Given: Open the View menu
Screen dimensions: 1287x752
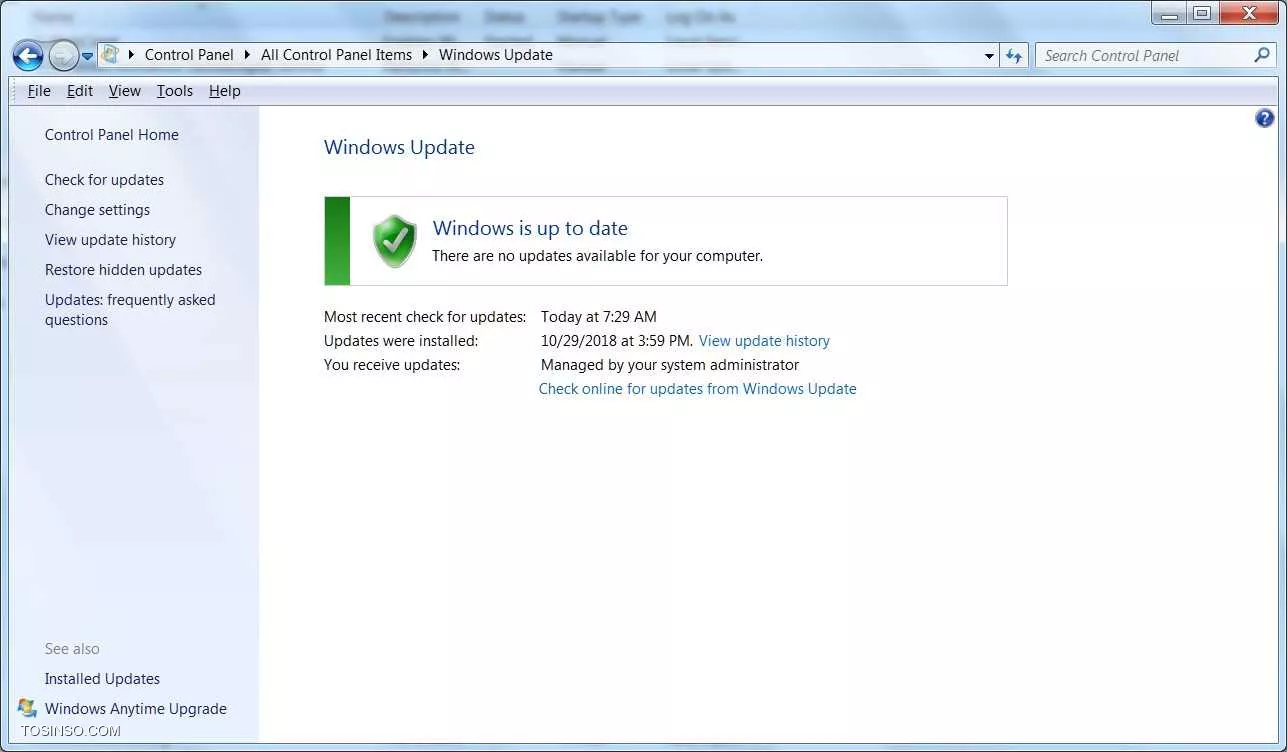Looking at the screenshot, I should (x=124, y=91).
